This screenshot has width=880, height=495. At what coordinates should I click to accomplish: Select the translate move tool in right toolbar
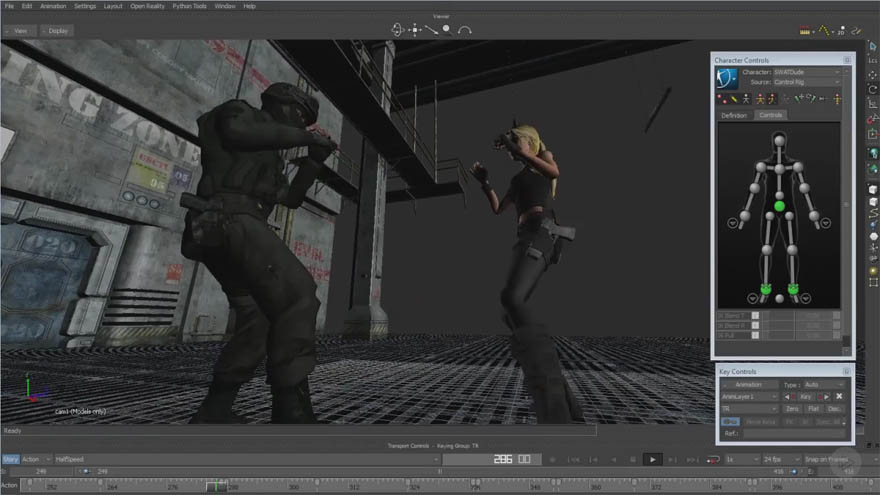pos(873,75)
